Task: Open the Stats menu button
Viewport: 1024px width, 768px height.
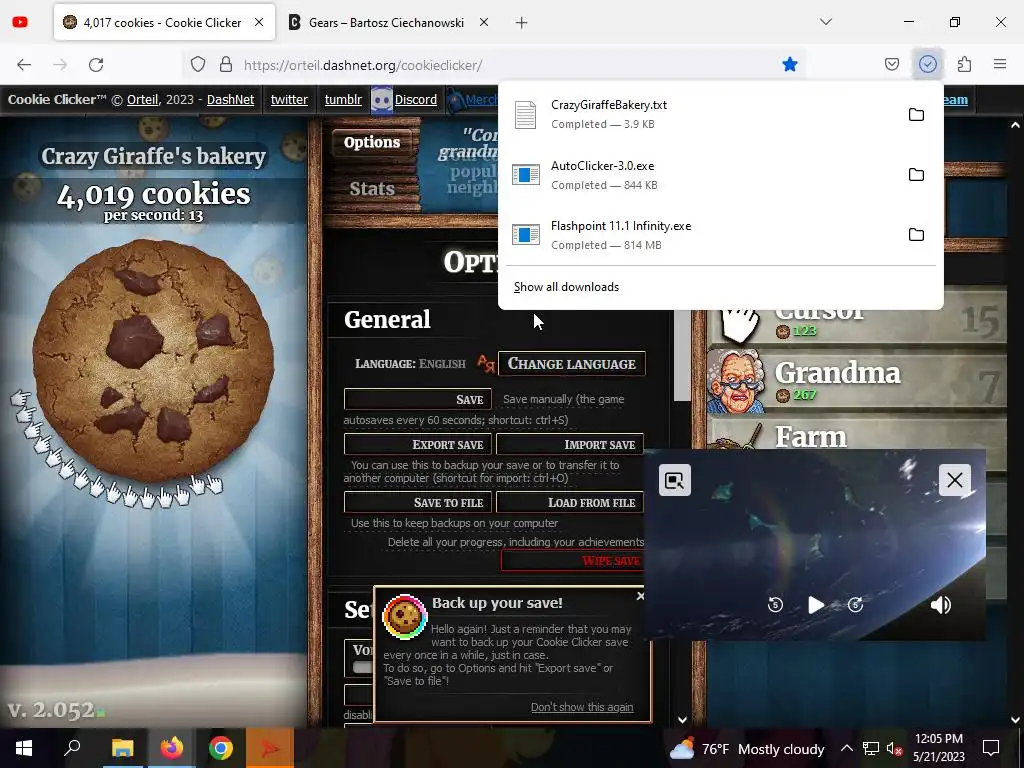Action: [372, 189]
